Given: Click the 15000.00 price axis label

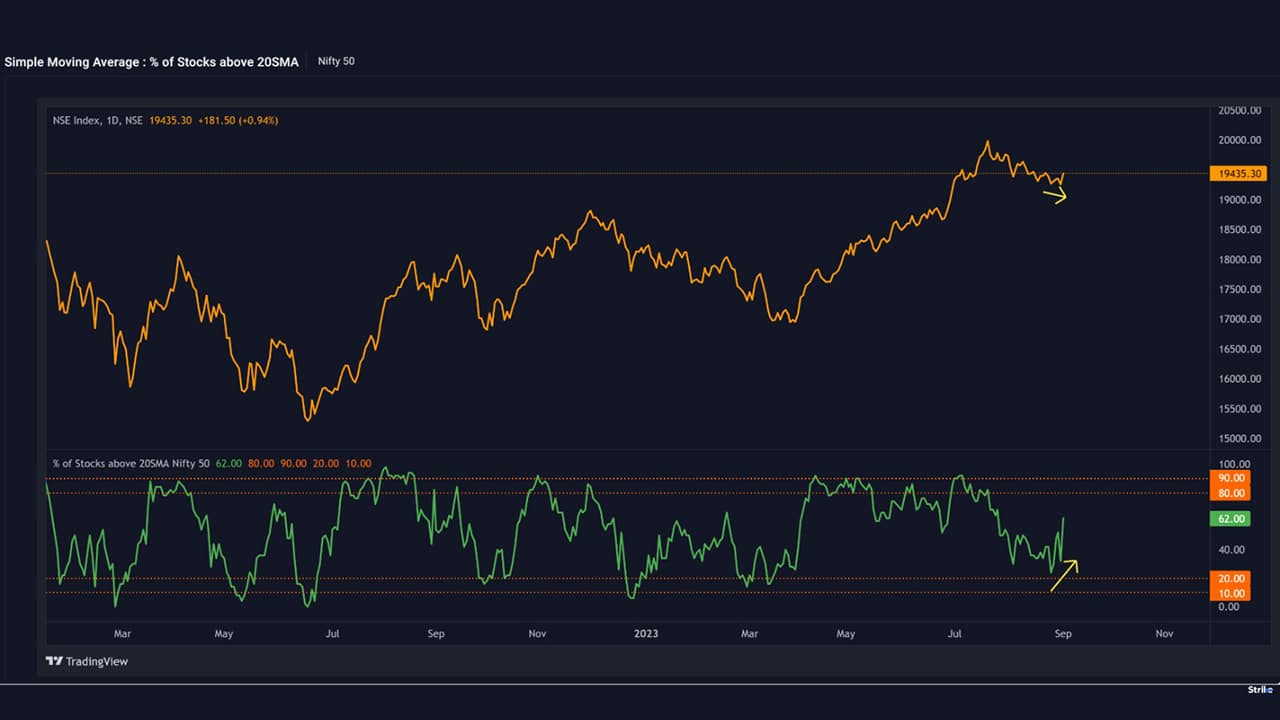Looking at the screenshot, I should coord(1239,439).
